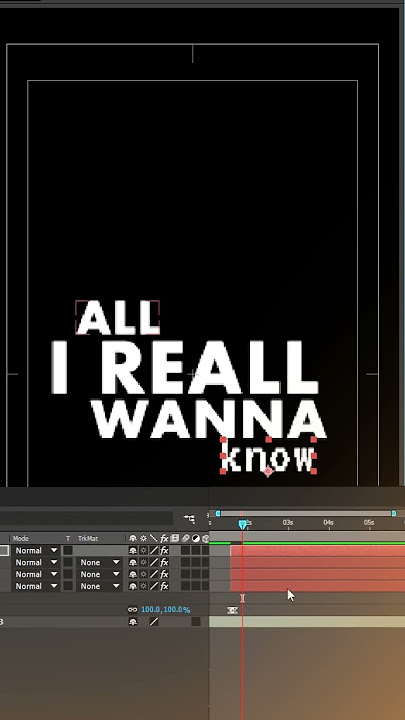
Task: Select the I REALL text in viewer
Action: tap(185, 368)
